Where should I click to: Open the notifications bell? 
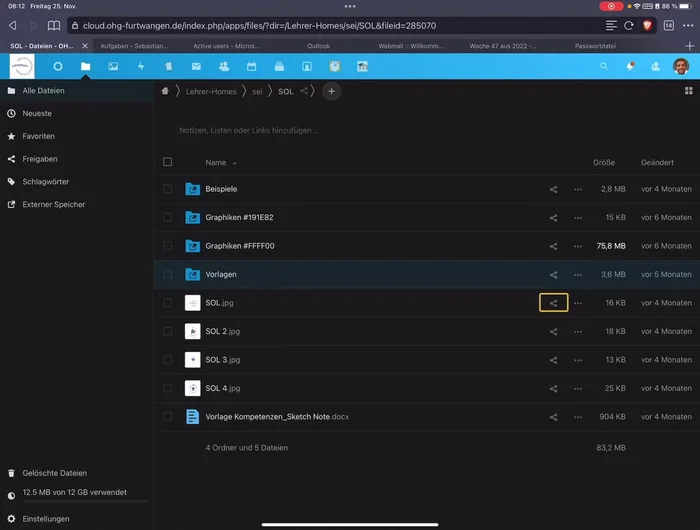pos(630,66)
